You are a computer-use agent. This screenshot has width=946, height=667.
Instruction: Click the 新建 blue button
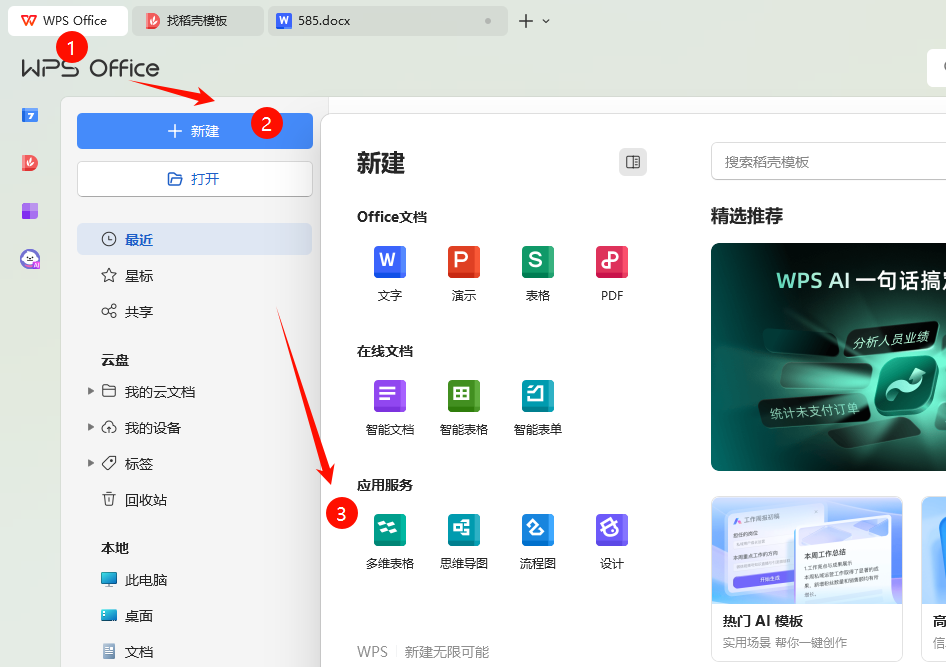[195, 131]
